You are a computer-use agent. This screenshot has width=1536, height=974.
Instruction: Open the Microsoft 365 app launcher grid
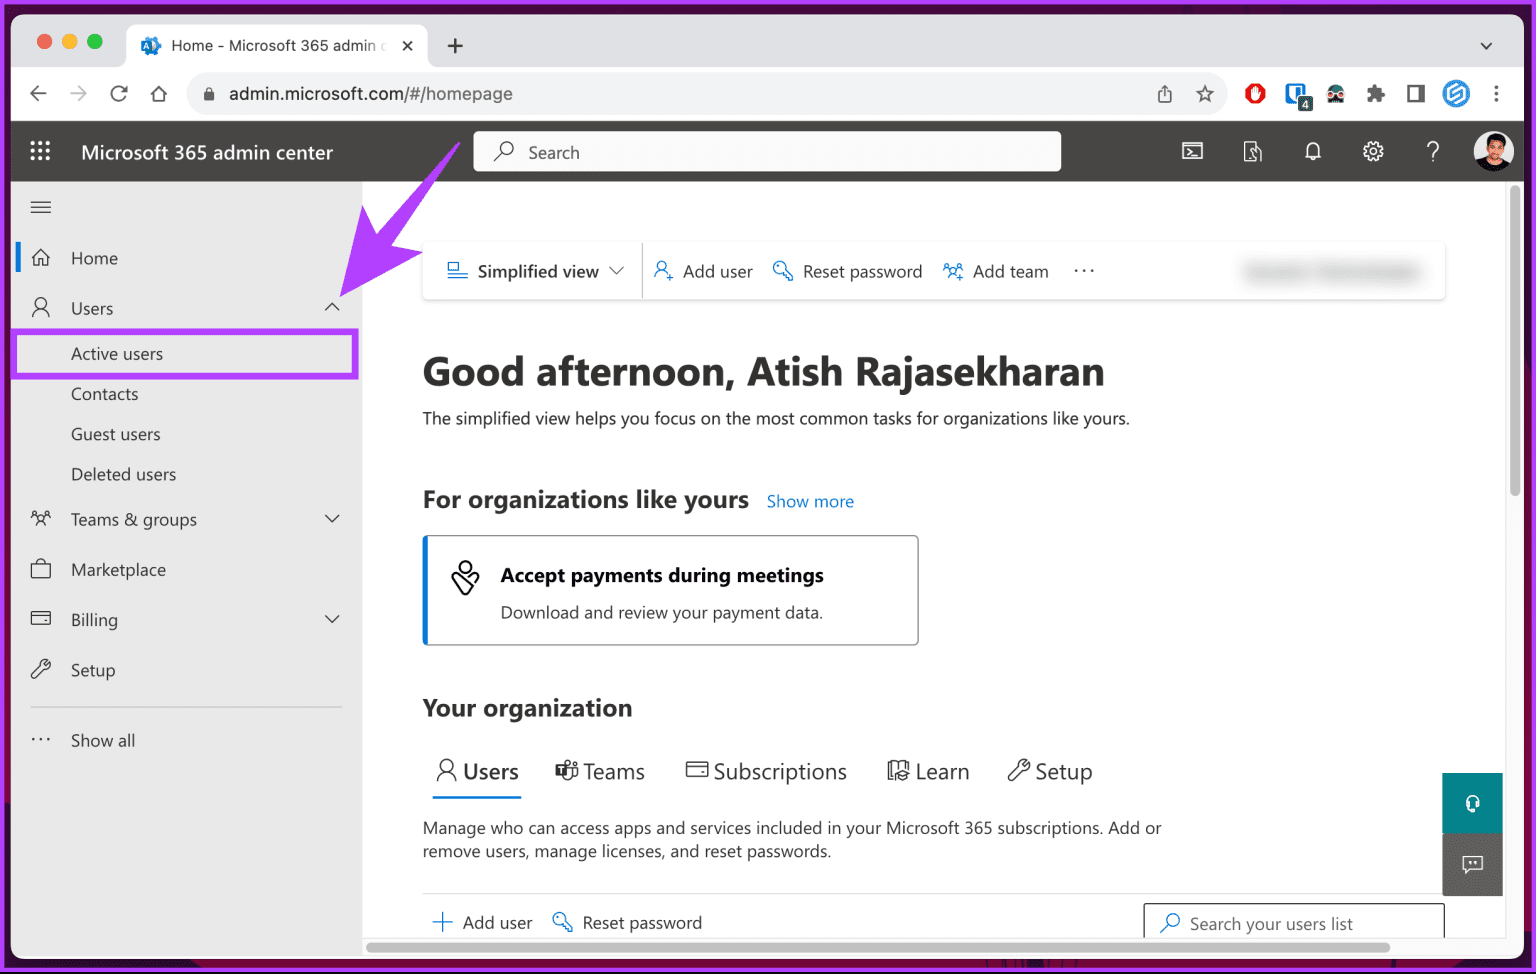40,151
